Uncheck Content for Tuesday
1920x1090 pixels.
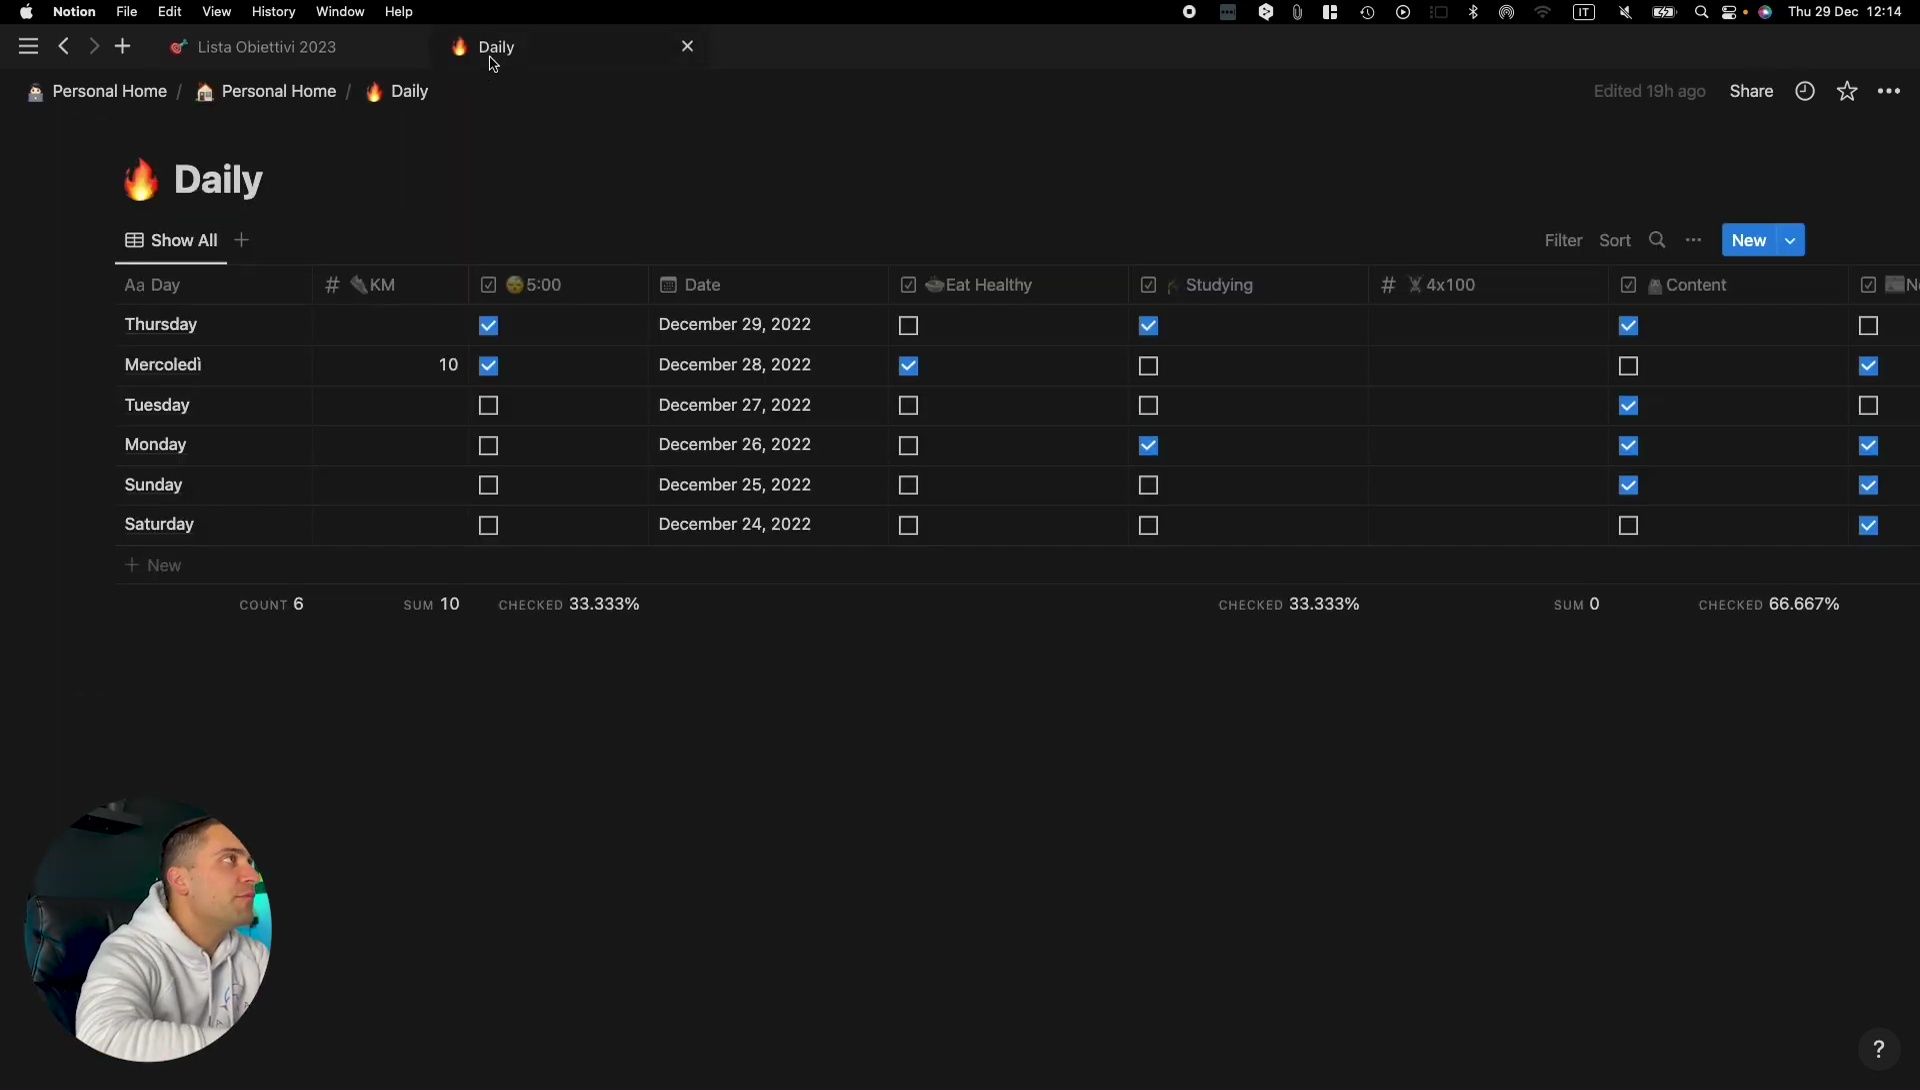tap(1628, 406)
